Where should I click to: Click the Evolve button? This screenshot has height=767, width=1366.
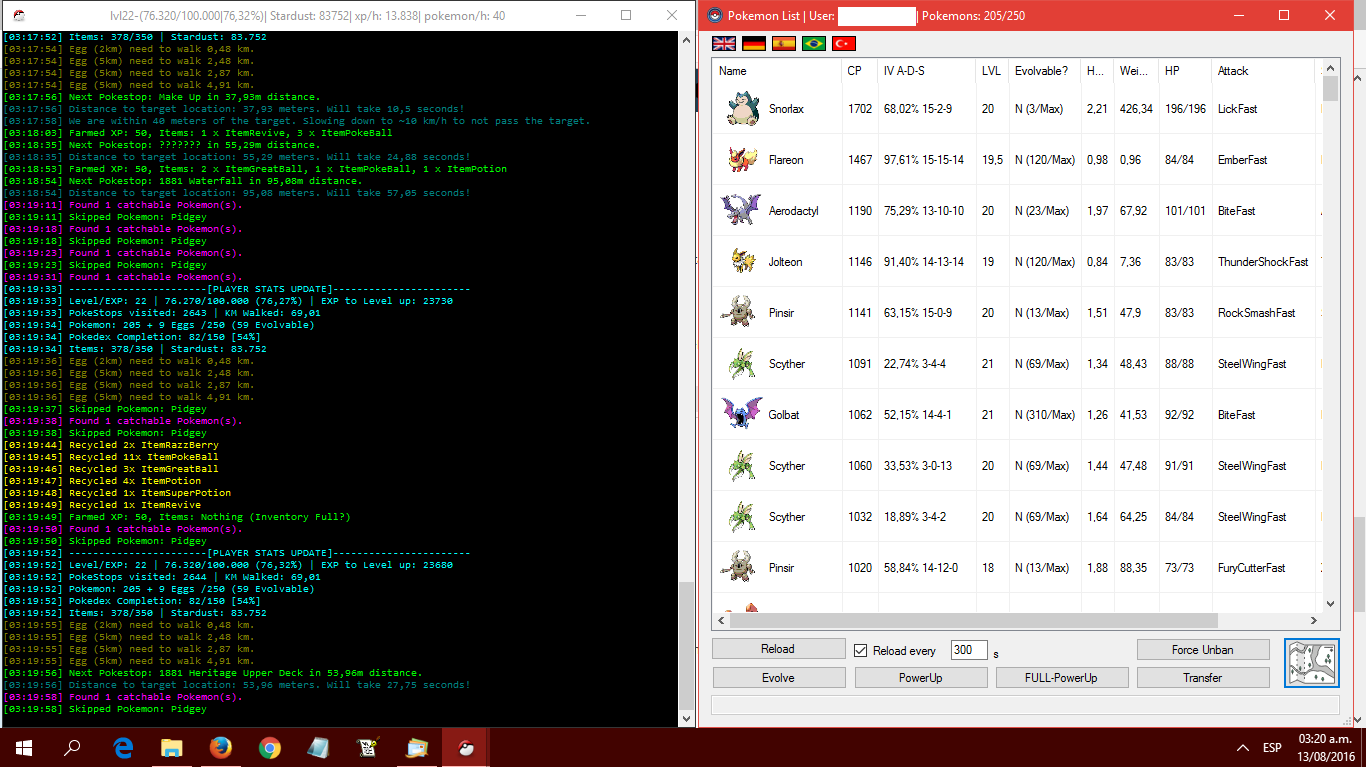778,677
